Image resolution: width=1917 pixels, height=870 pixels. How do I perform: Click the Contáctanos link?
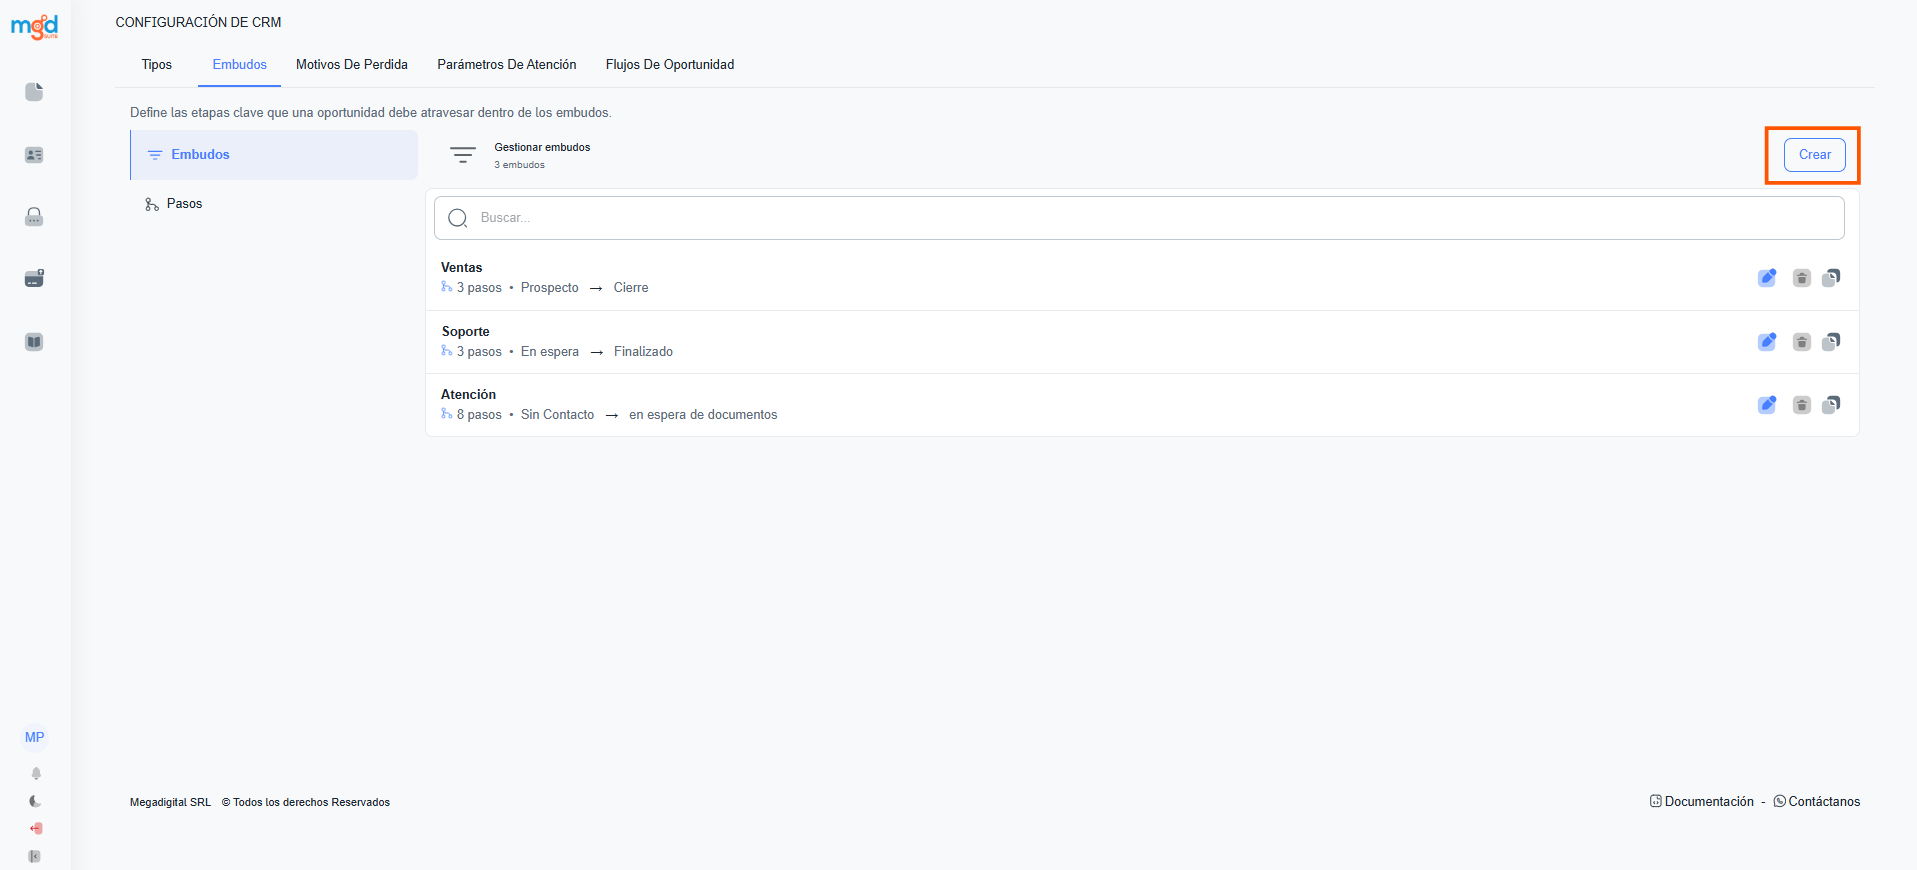pyautogui.click(x=1823, y=802)
